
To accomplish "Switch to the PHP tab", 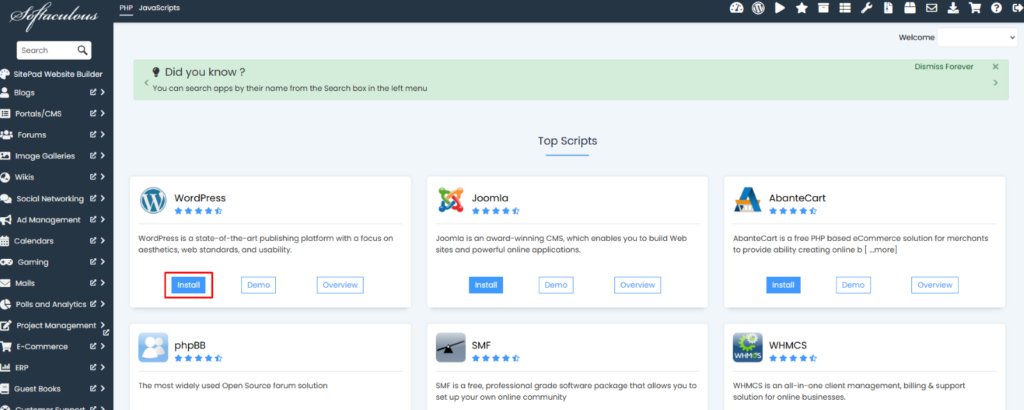I will pos(126,7).
